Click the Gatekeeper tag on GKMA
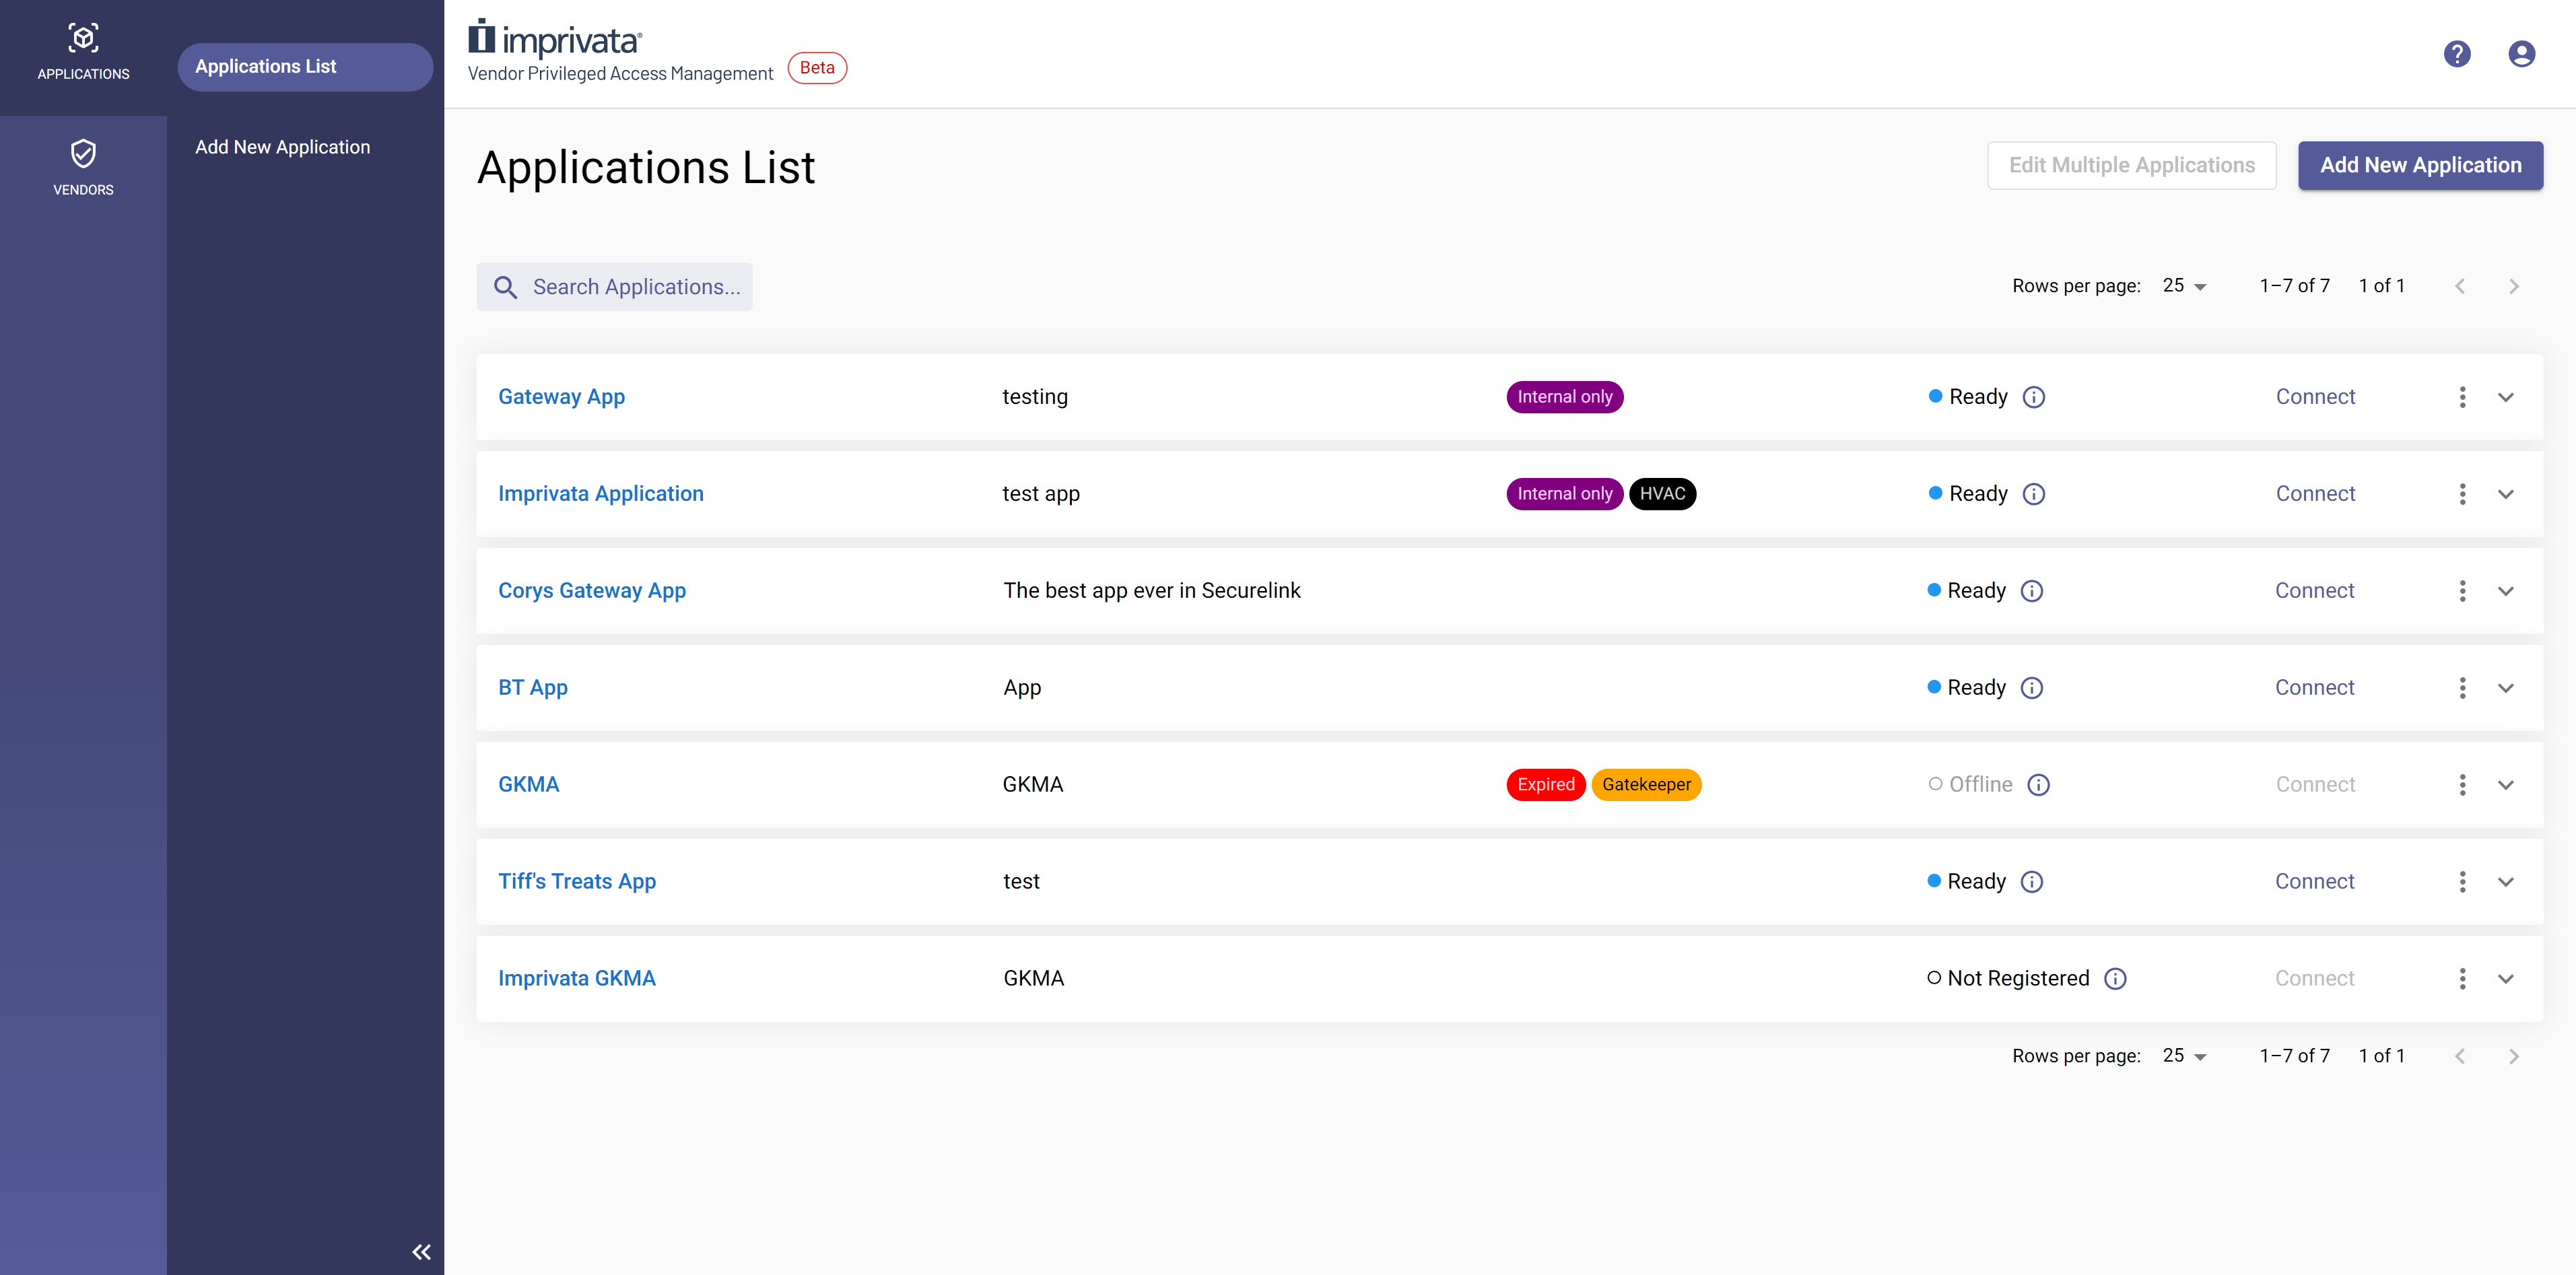Image resolution: width=2576 pixels, height=1275 pixels. pos(1646,785)
